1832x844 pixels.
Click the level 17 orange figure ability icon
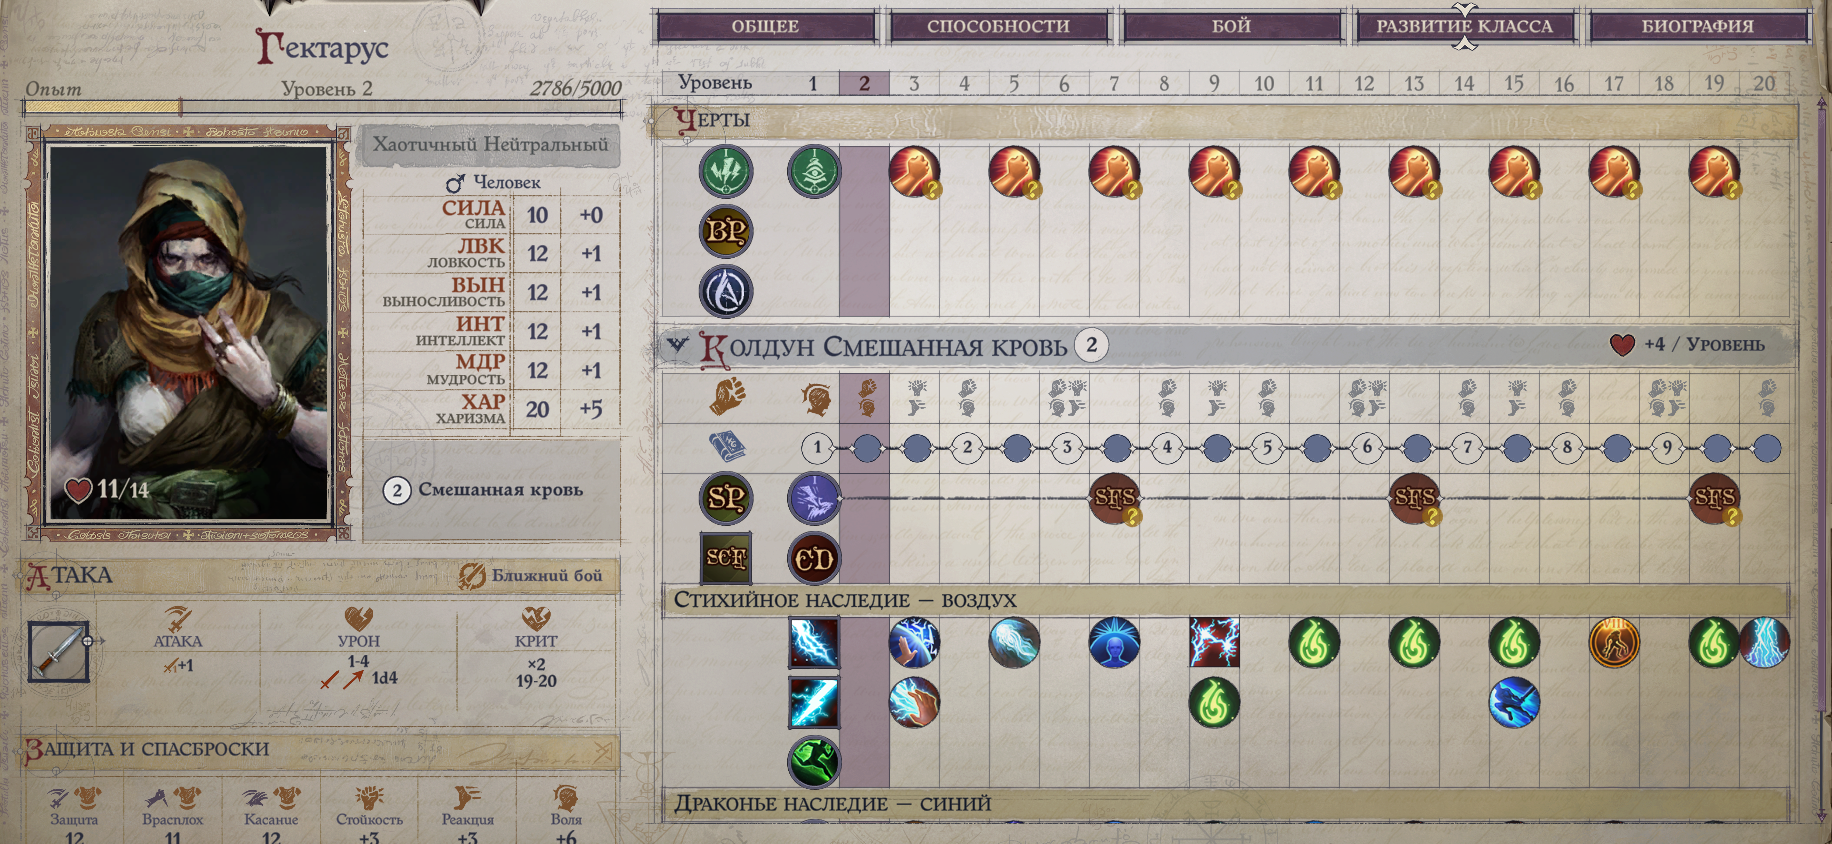(1614, 642)
